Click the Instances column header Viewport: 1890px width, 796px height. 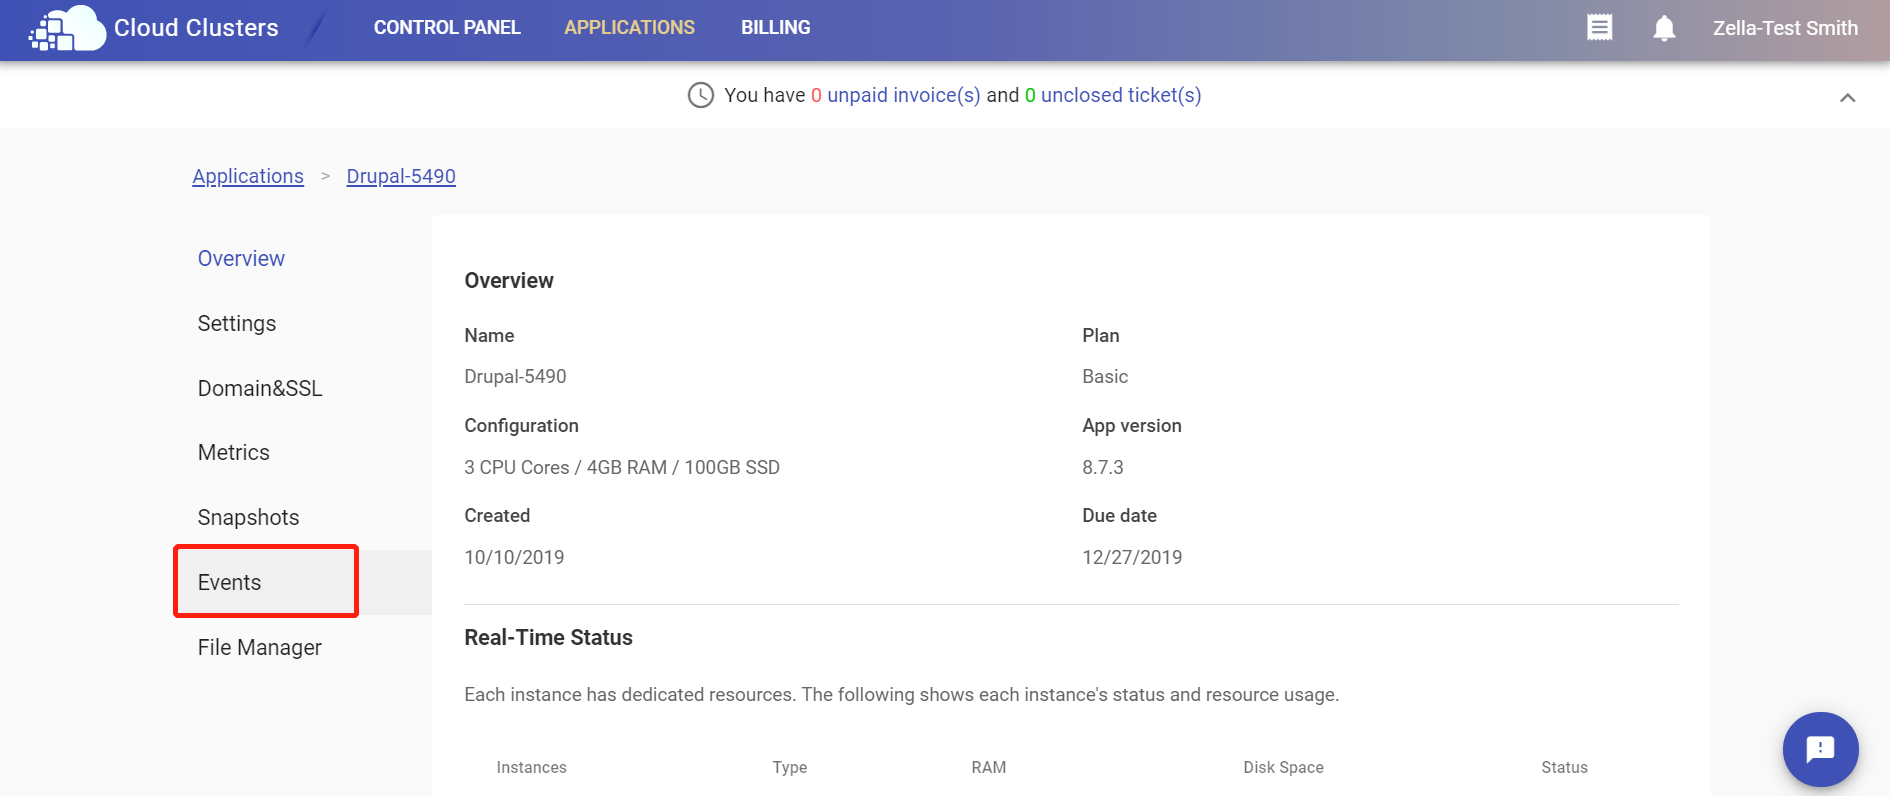click(532, 767)
